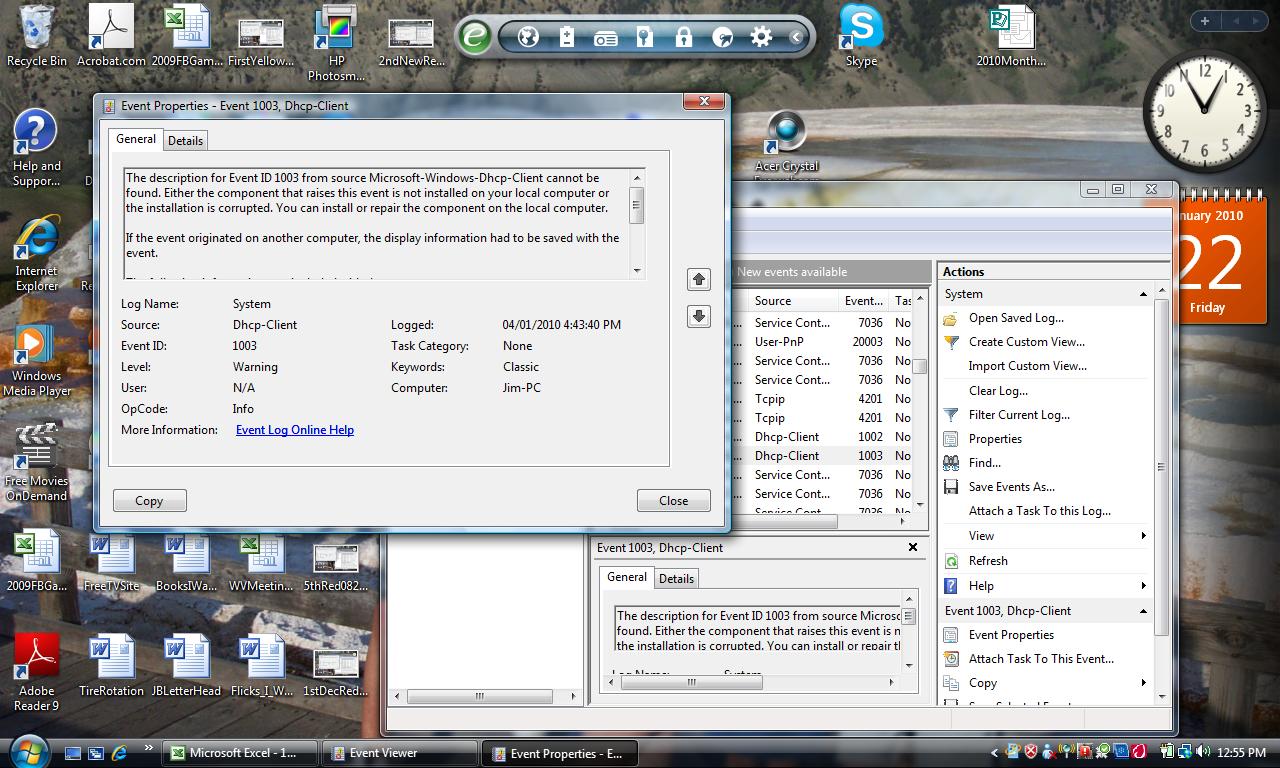This screenshot has height=768, width=1280.
Task: Click the Copy button in Event Properties
Action: click(149, 501)
